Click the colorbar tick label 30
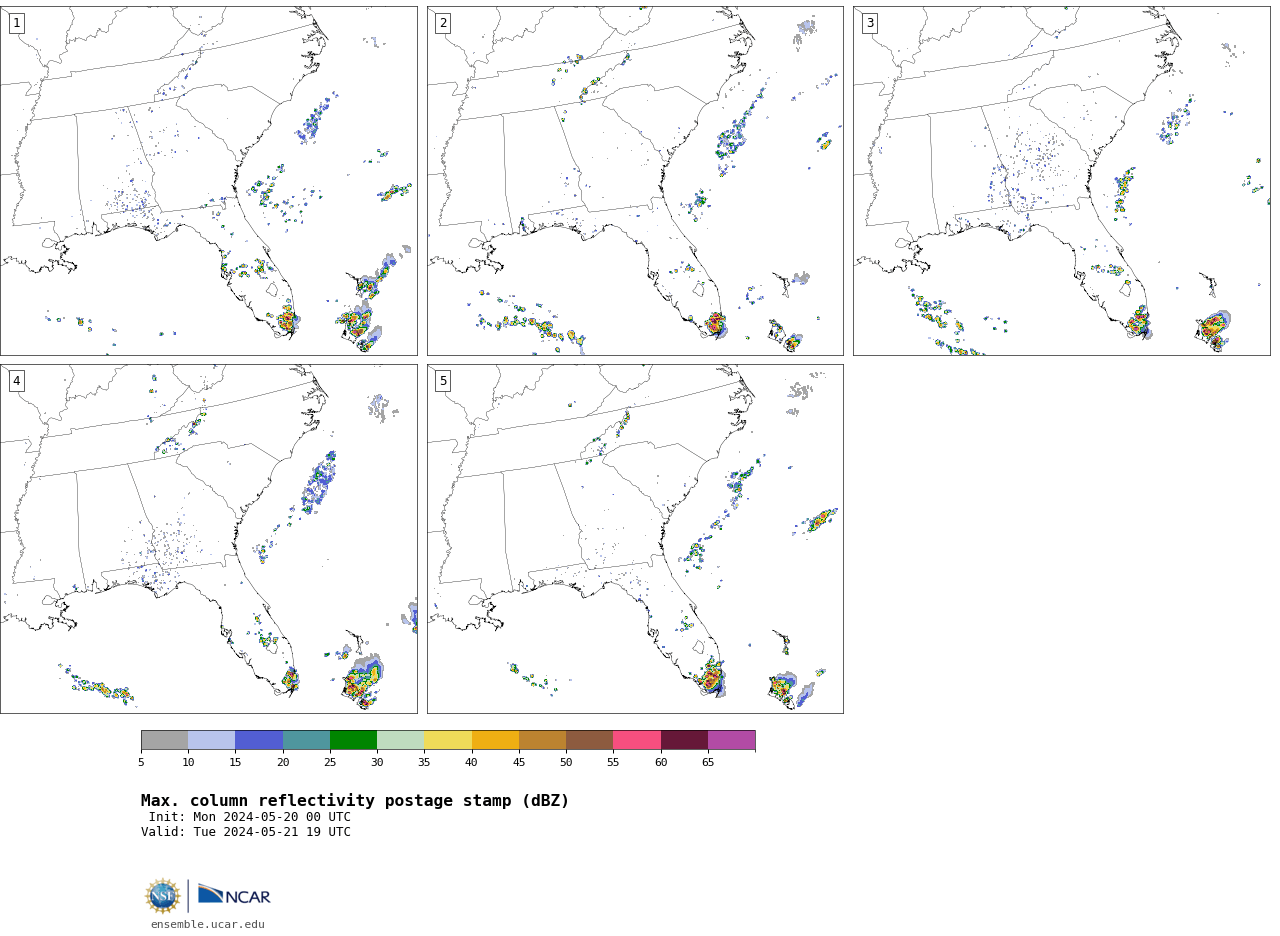 (x=377, y=763)
